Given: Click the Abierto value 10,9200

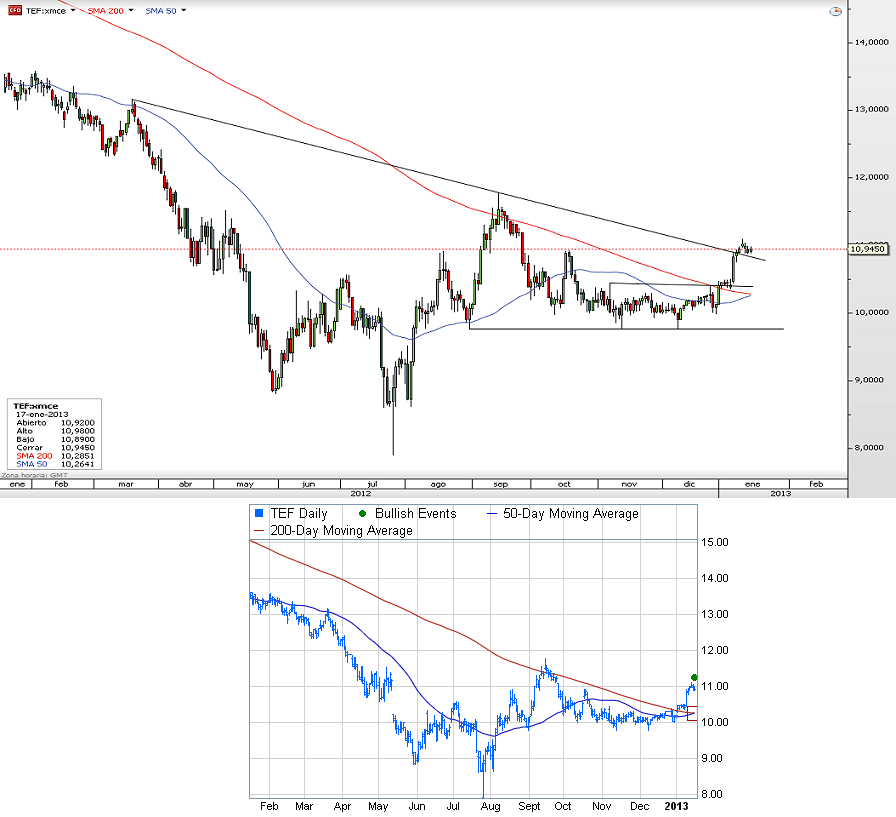Looking at the screenshot, I should click(78, 423).
